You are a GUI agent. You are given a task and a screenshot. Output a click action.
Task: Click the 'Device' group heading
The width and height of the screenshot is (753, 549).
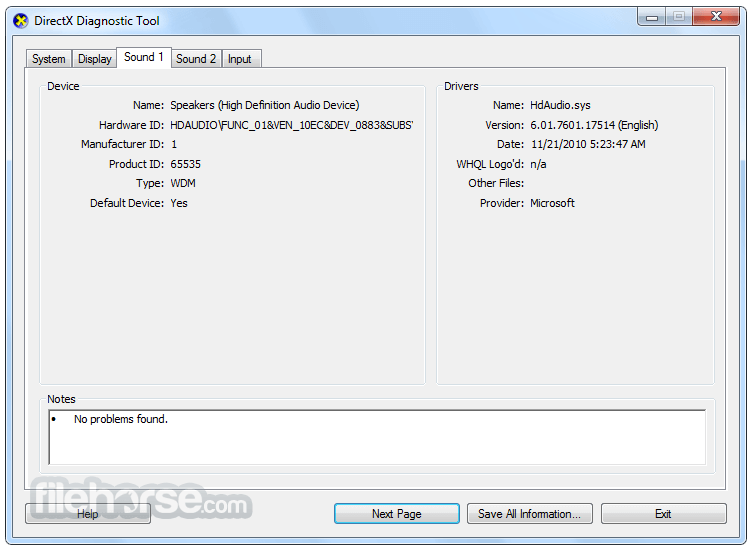pyautogui.click(x=63, y=86)
